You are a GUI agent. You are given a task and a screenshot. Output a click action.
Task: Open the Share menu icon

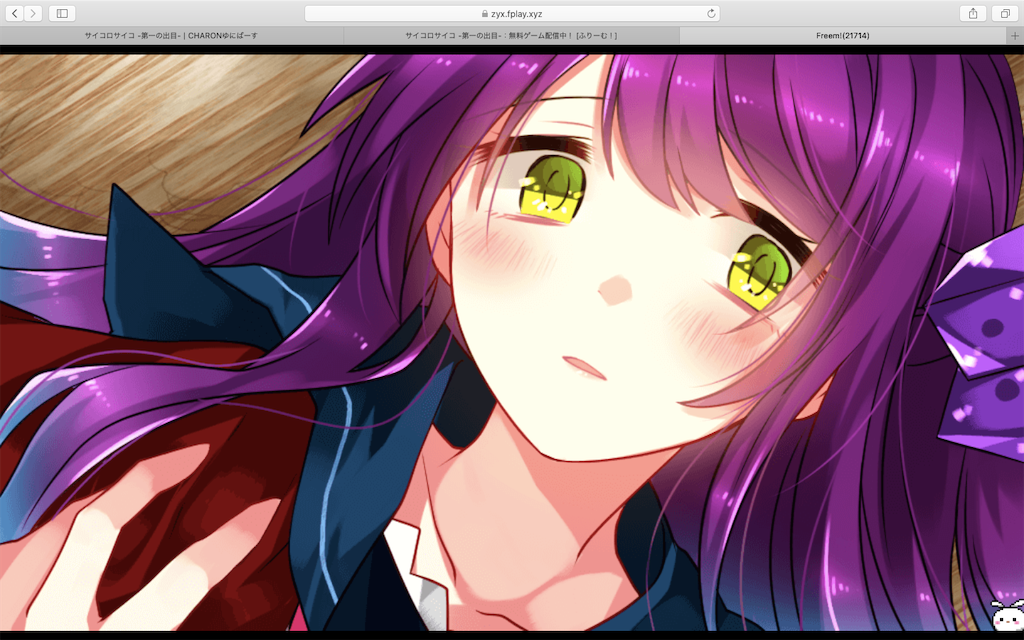(973, 13)
